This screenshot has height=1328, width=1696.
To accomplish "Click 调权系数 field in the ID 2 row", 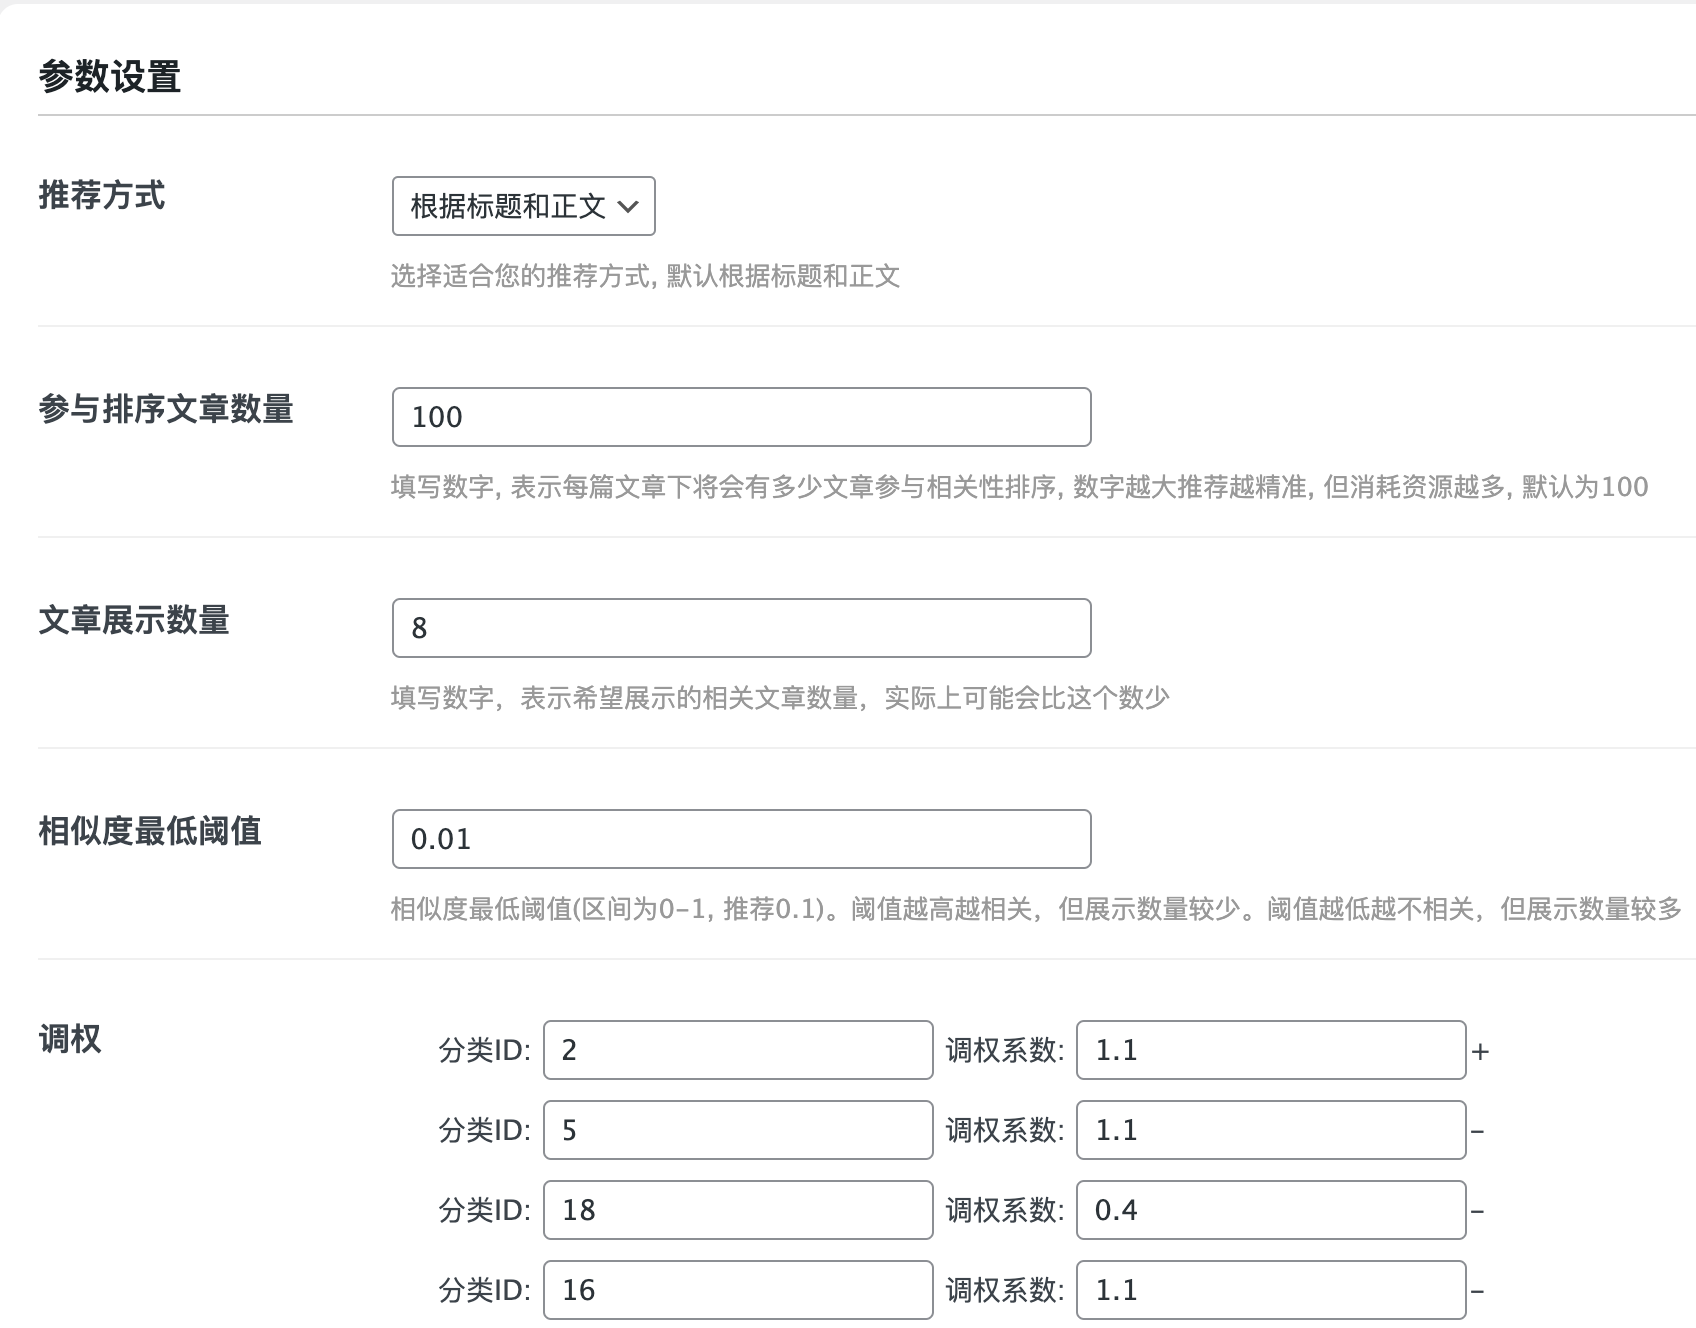I will pos(1271,1050).
